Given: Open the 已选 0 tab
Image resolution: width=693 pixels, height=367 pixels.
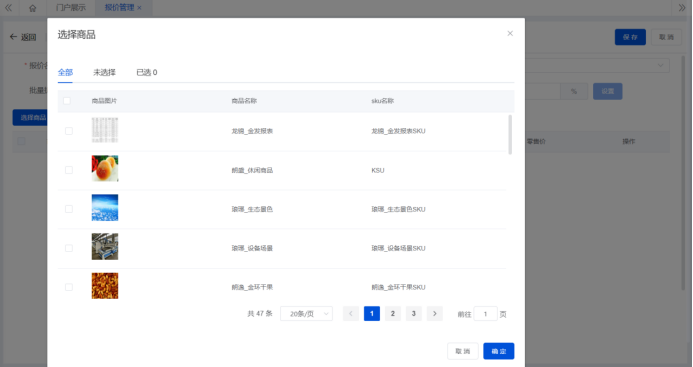Looking at the screenshot, I should point(147,73).
